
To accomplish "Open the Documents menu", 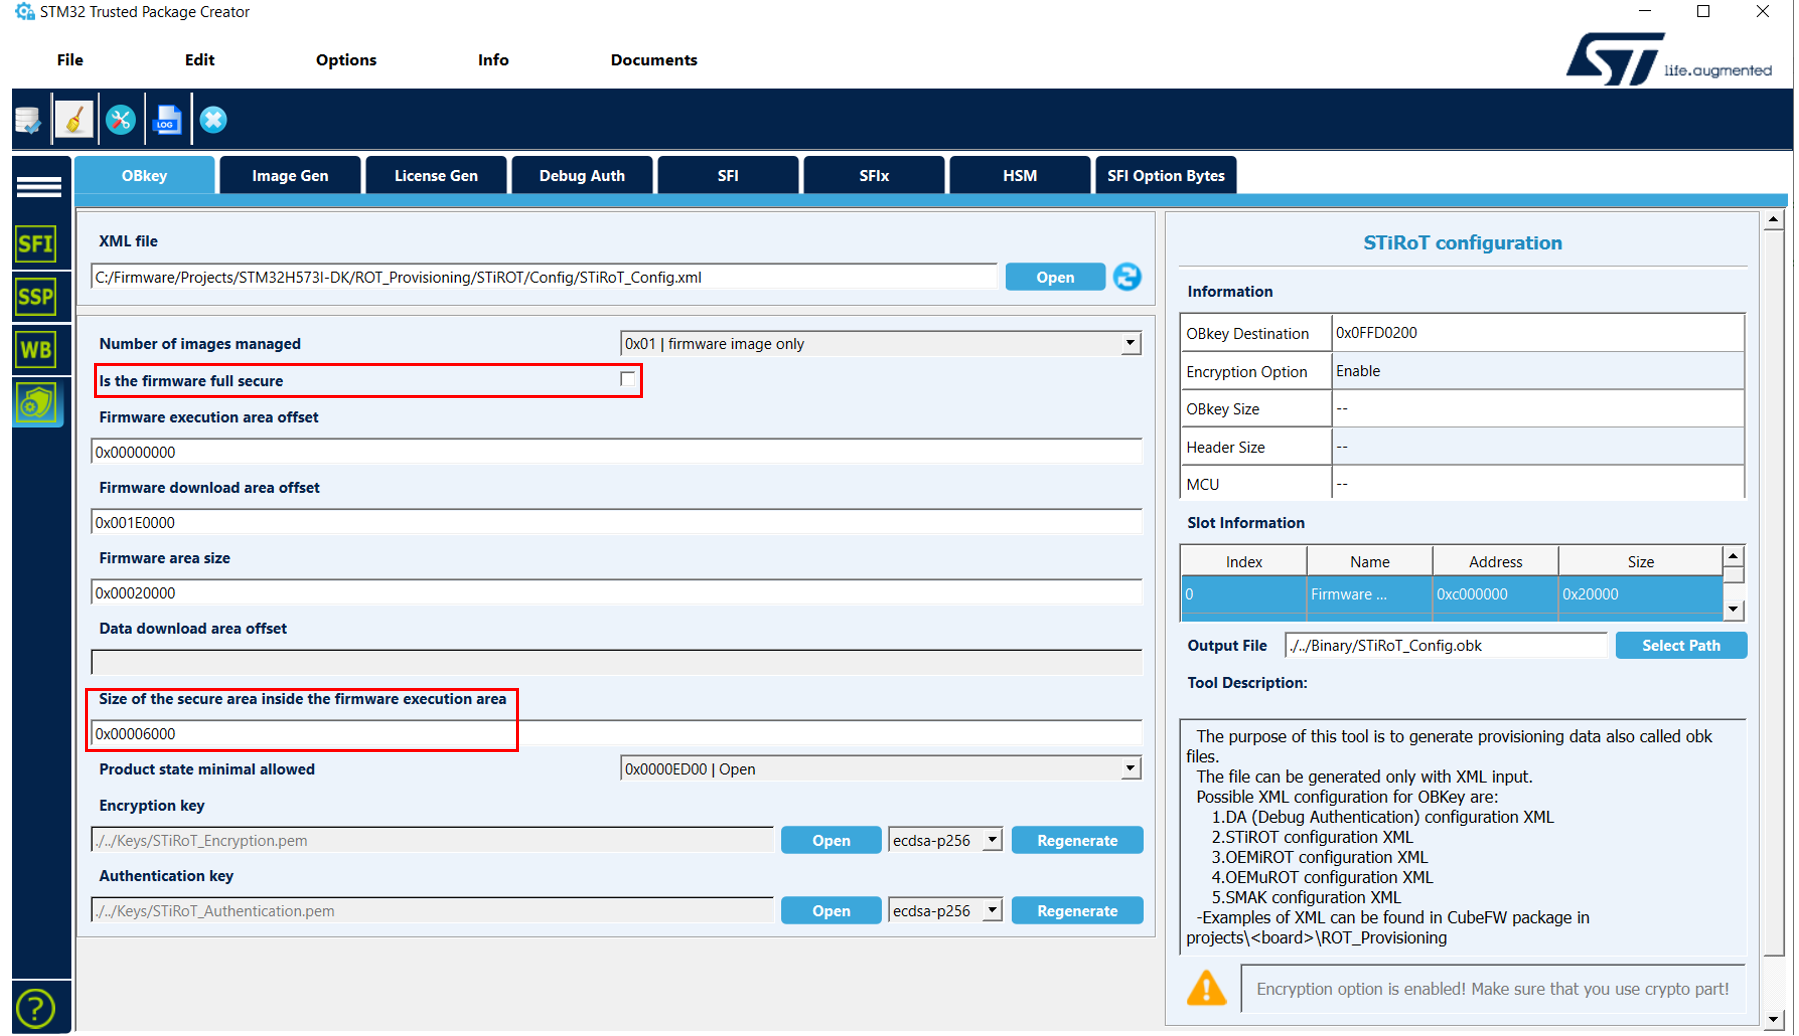I will point(654,60).
